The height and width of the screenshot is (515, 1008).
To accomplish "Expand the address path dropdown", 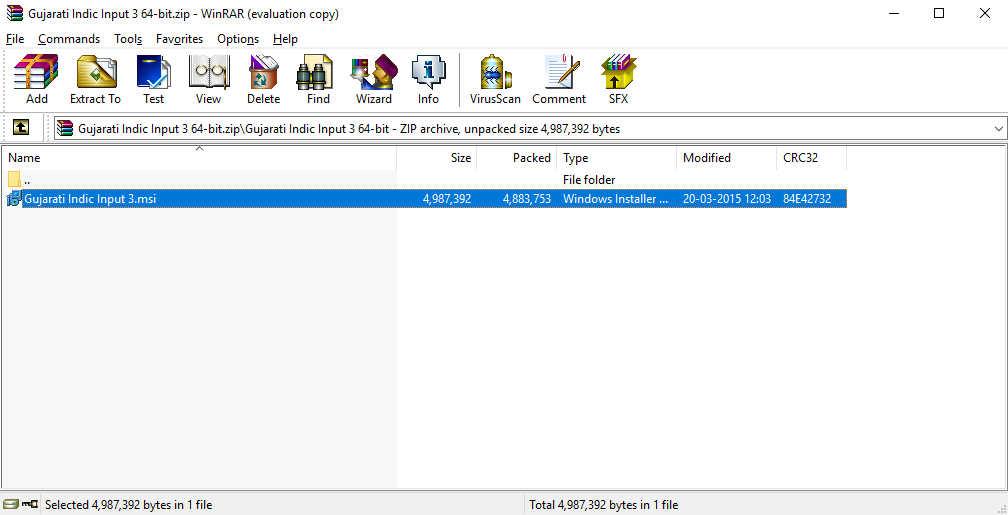I will coord(999,129).
